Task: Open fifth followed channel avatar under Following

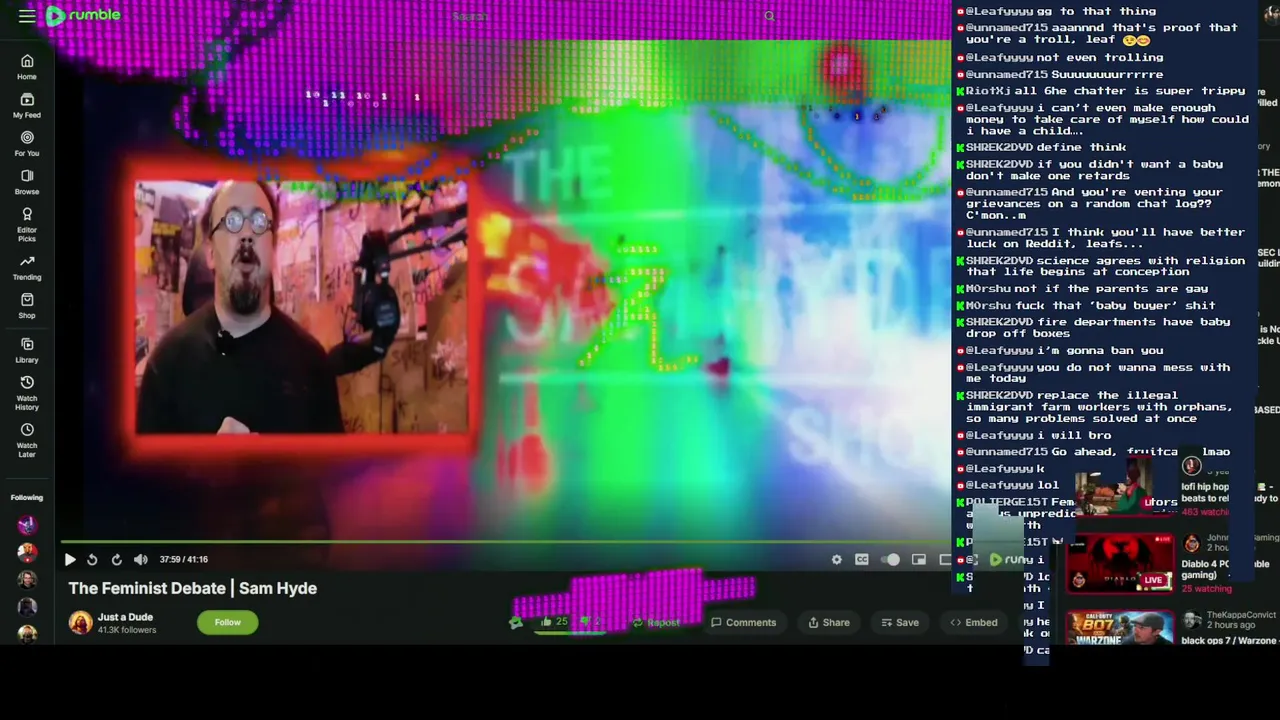Action: pos(27,633)
